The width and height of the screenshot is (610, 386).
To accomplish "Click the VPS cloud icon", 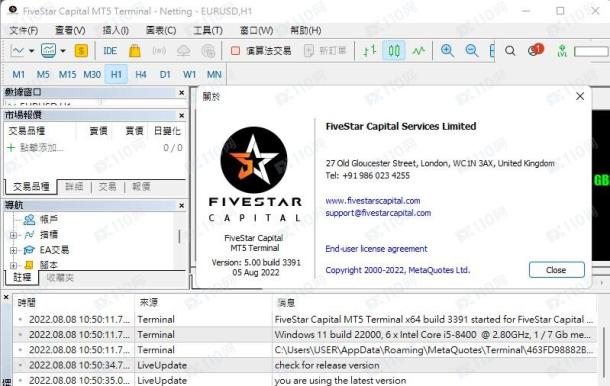I will [183, 51].
